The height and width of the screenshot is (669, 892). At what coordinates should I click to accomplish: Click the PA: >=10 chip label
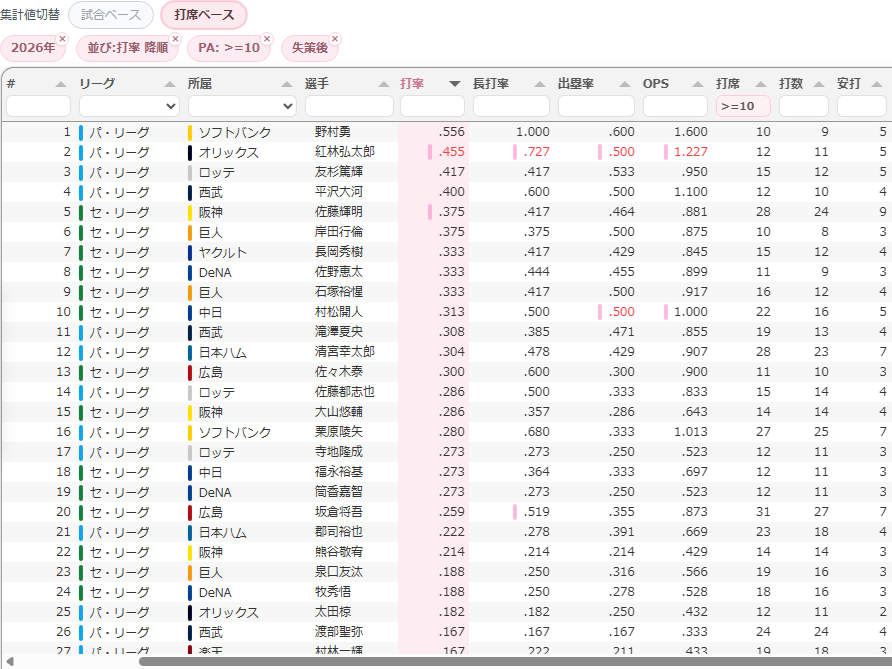pos(229,48)
